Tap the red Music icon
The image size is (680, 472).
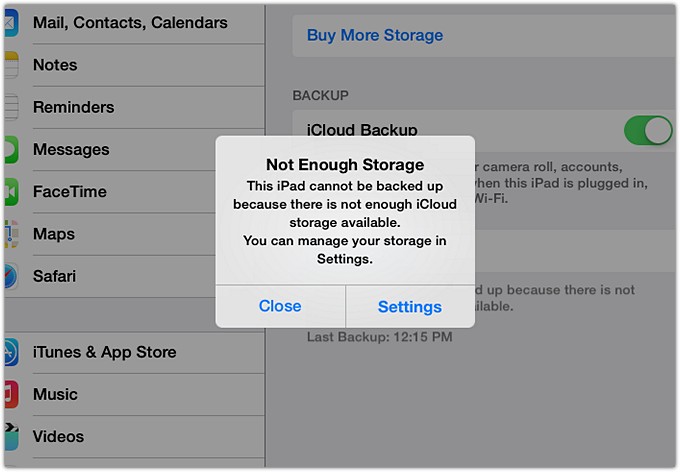[x=10, y=394]
